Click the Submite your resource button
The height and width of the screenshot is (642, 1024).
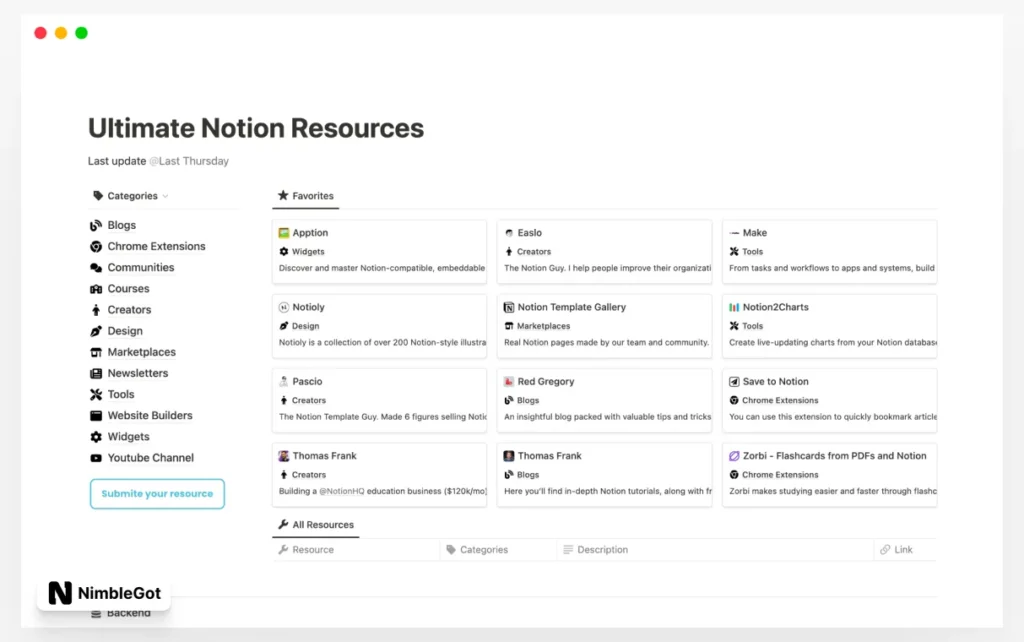pos(157,494)
